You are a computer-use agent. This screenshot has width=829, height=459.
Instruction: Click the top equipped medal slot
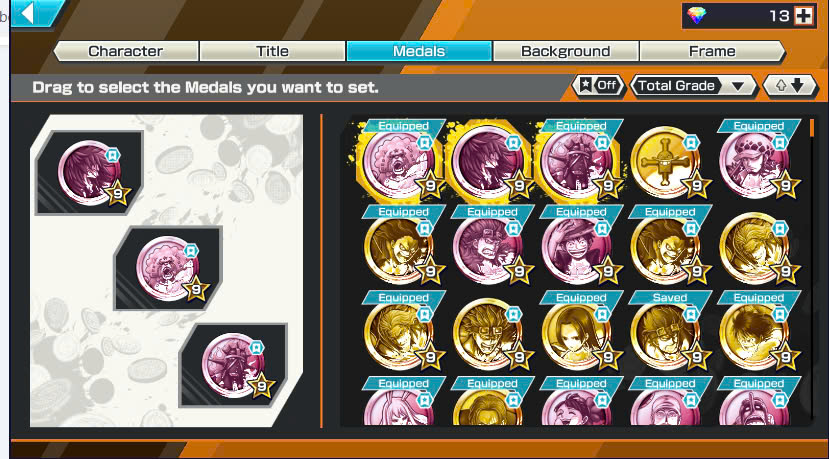point(89,172)
